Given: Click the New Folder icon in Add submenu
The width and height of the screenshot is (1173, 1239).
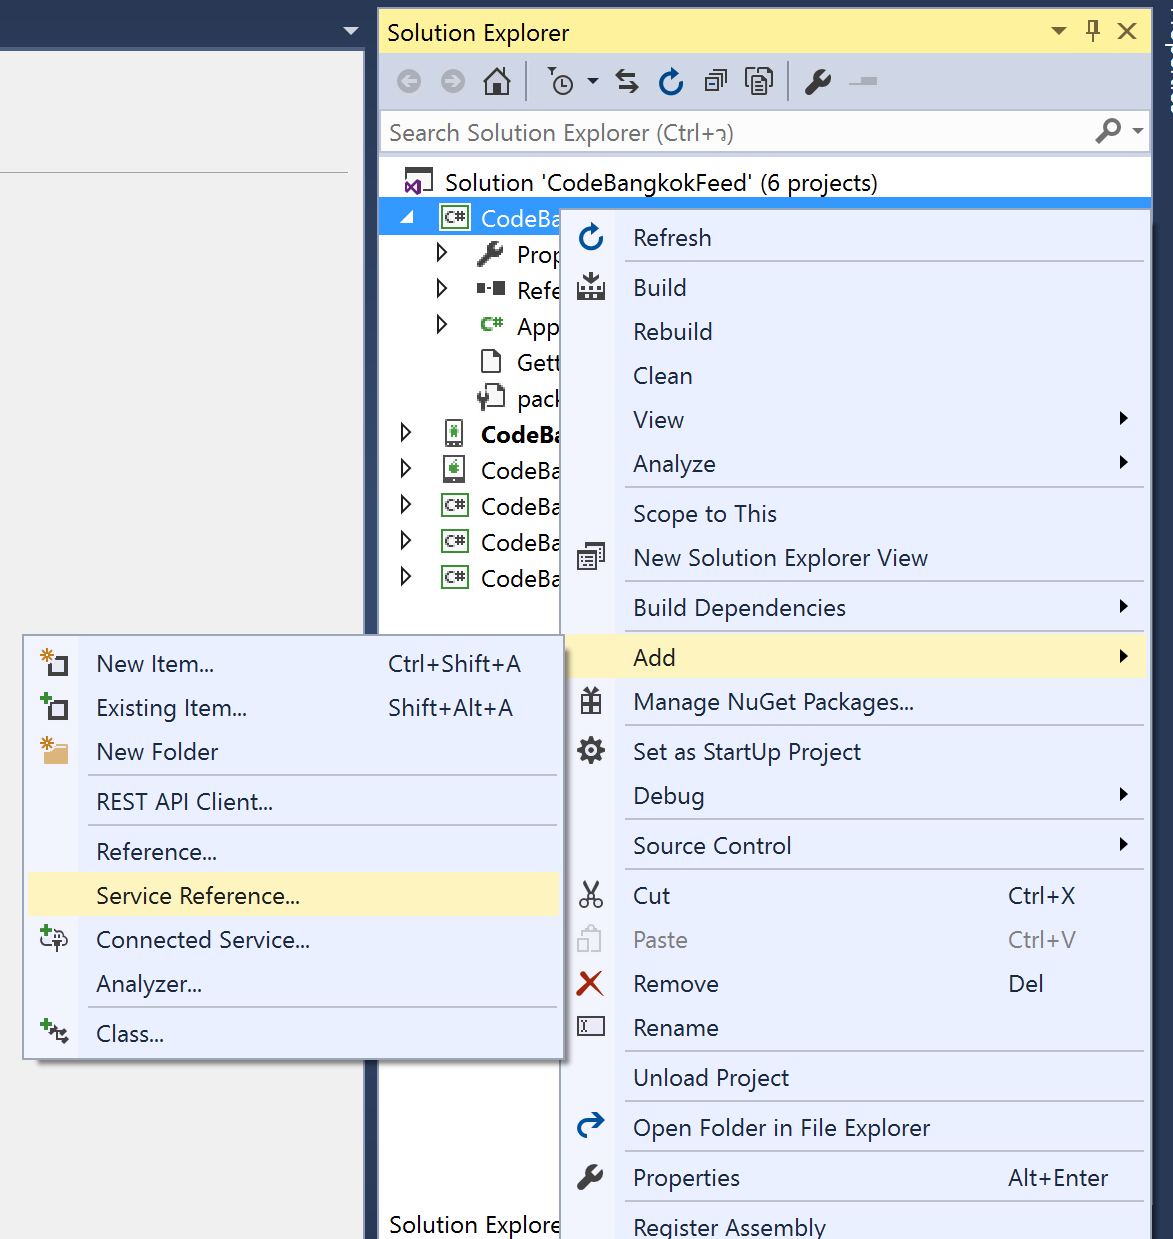Looking at the screenshot, I should [x=53, y=751].
